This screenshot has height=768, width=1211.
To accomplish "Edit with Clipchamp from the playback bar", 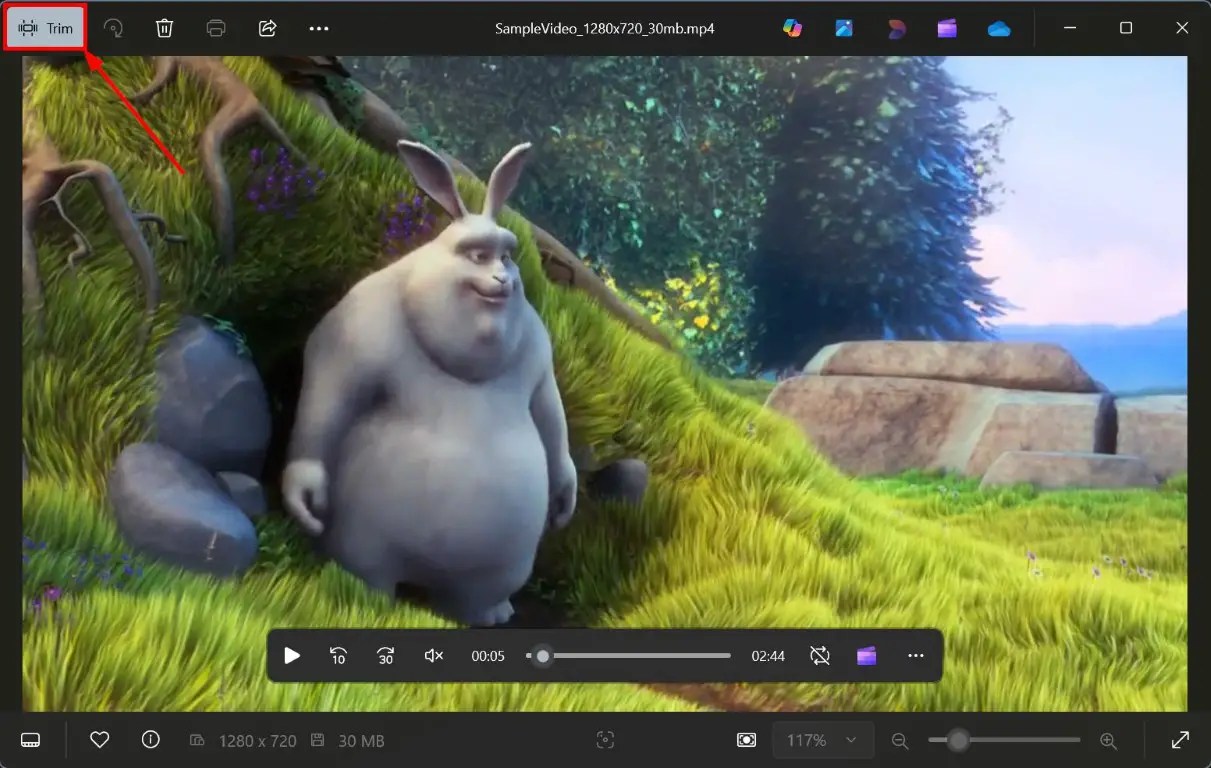I will coord(867,656).
